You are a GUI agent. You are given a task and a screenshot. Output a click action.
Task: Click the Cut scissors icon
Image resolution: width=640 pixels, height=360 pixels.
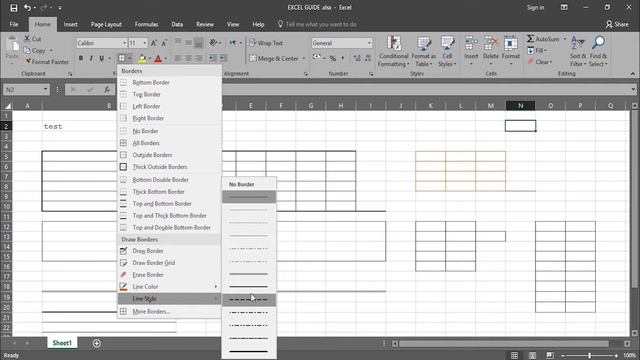coord(27,39)
